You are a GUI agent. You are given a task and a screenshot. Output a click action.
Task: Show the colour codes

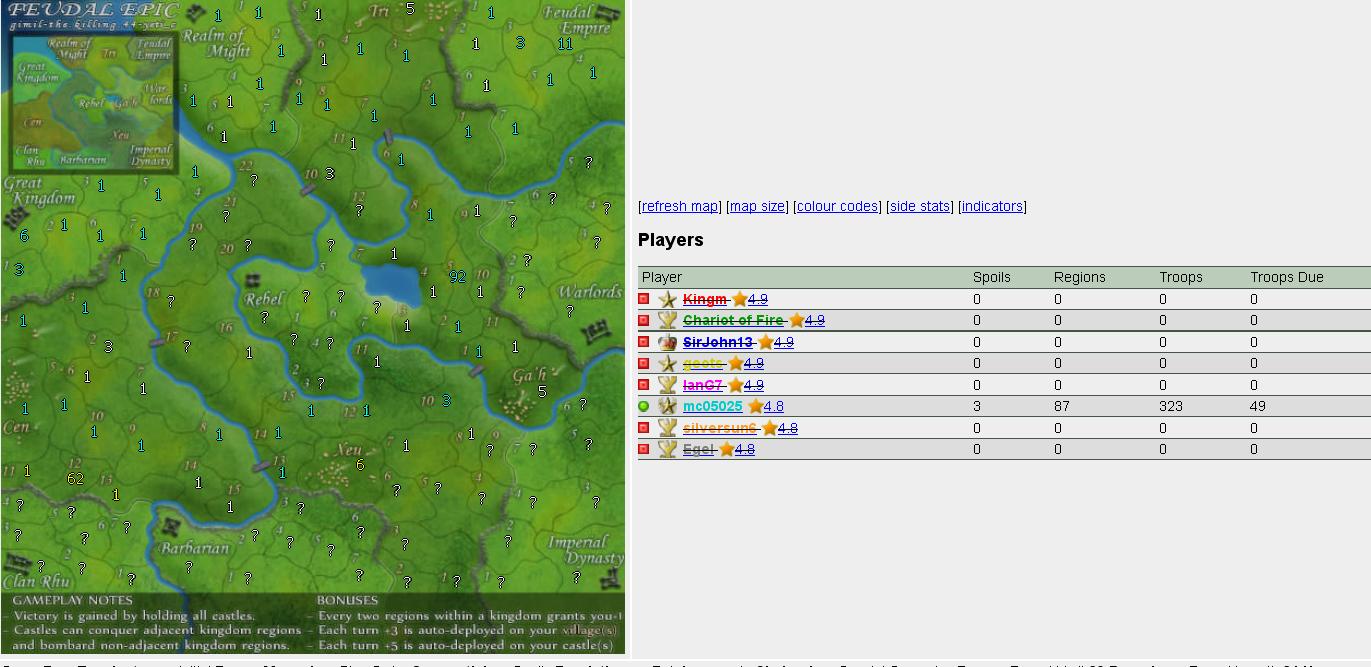pyautogui.click(x=837, y=206)
